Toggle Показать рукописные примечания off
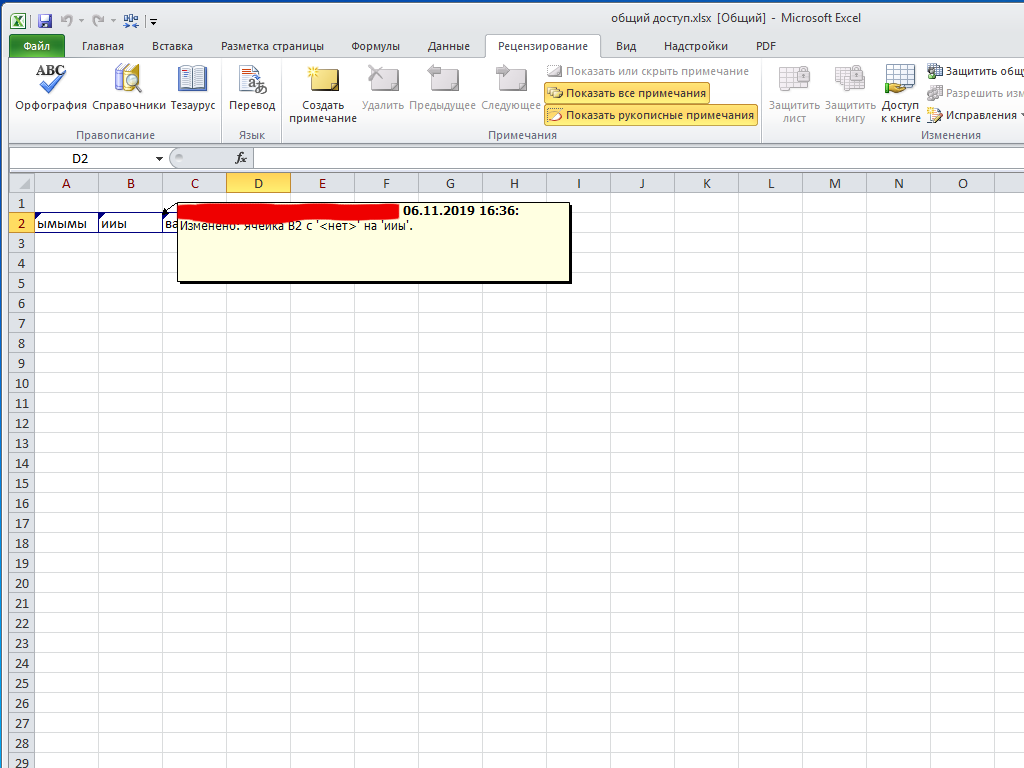Screen dimensions: 1024x768 tap(650, 115)
